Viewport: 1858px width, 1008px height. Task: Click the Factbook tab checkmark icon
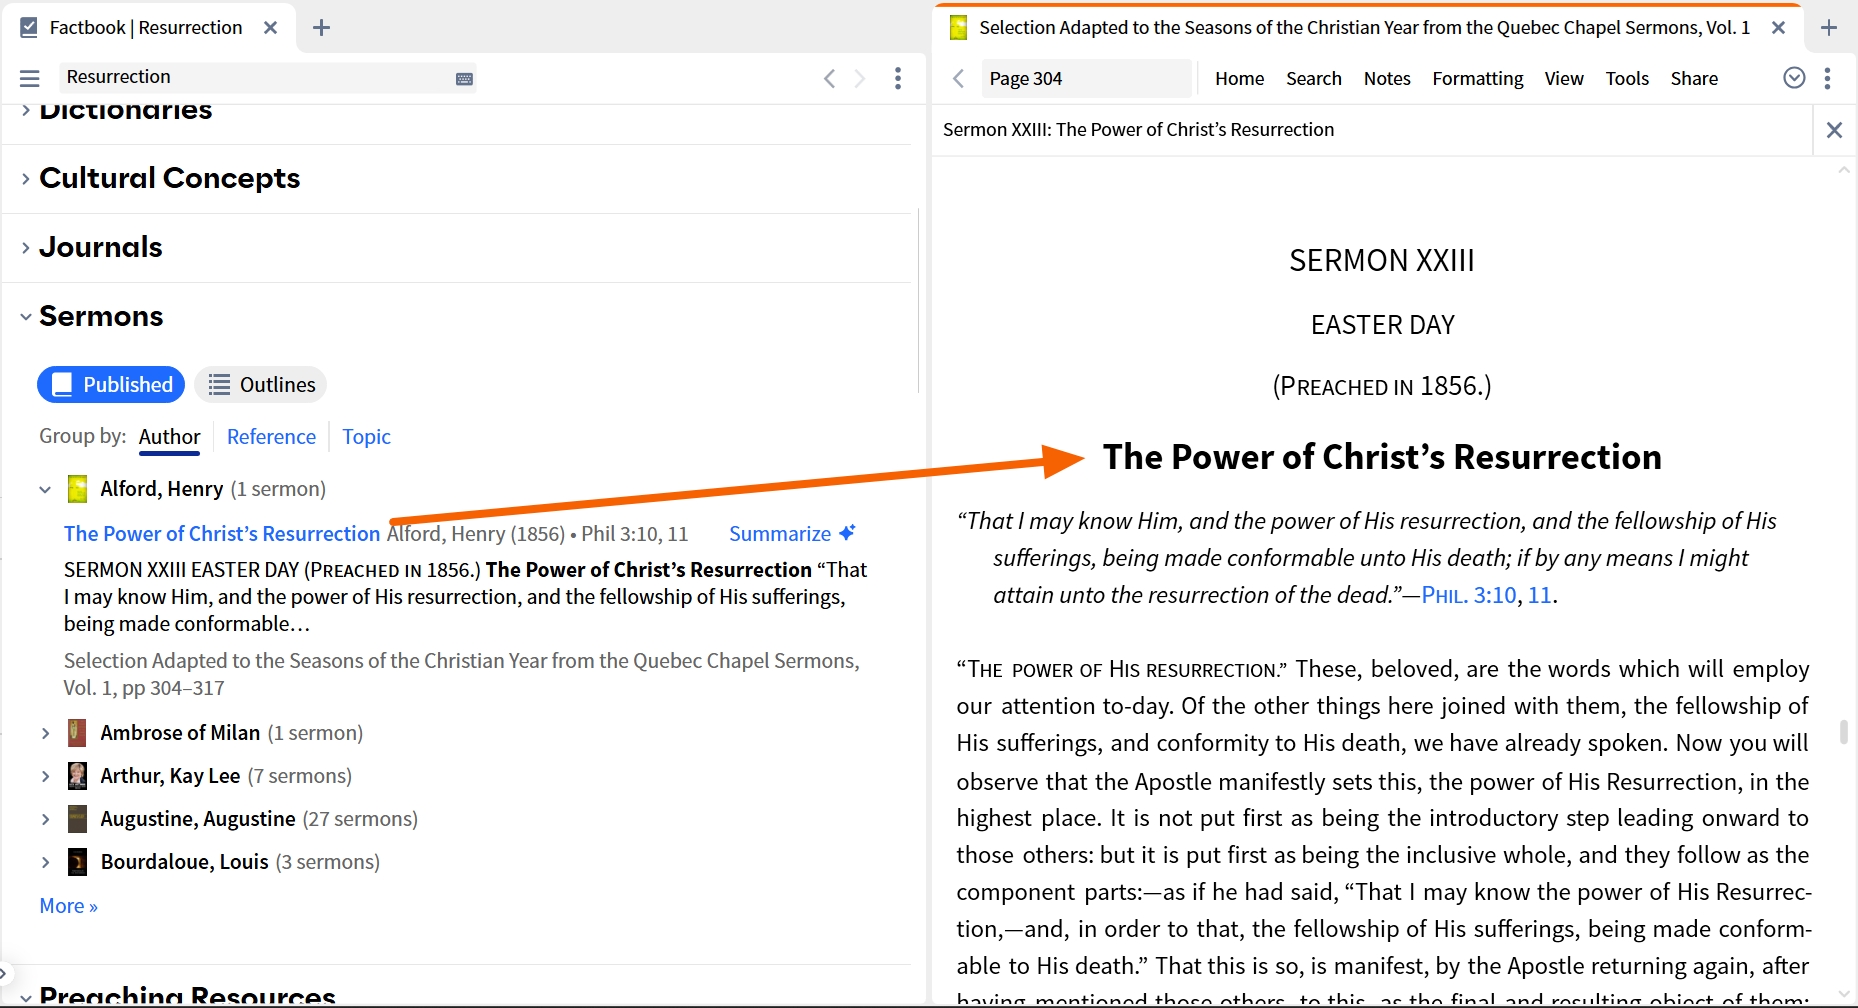29,28
